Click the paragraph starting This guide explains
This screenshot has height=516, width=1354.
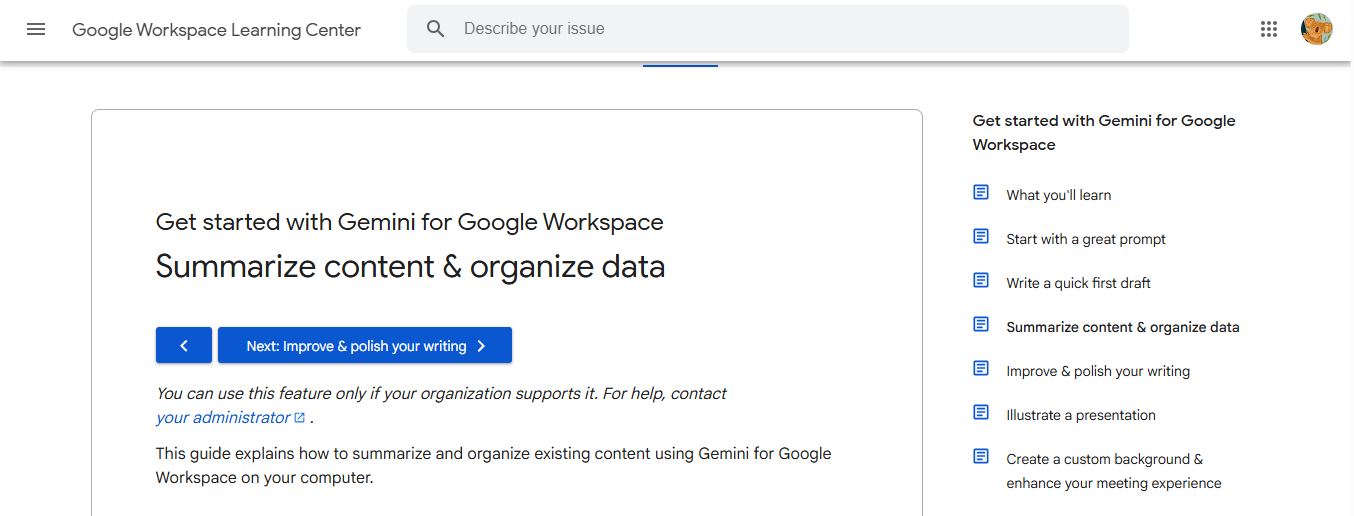click(x=493, y=466)
